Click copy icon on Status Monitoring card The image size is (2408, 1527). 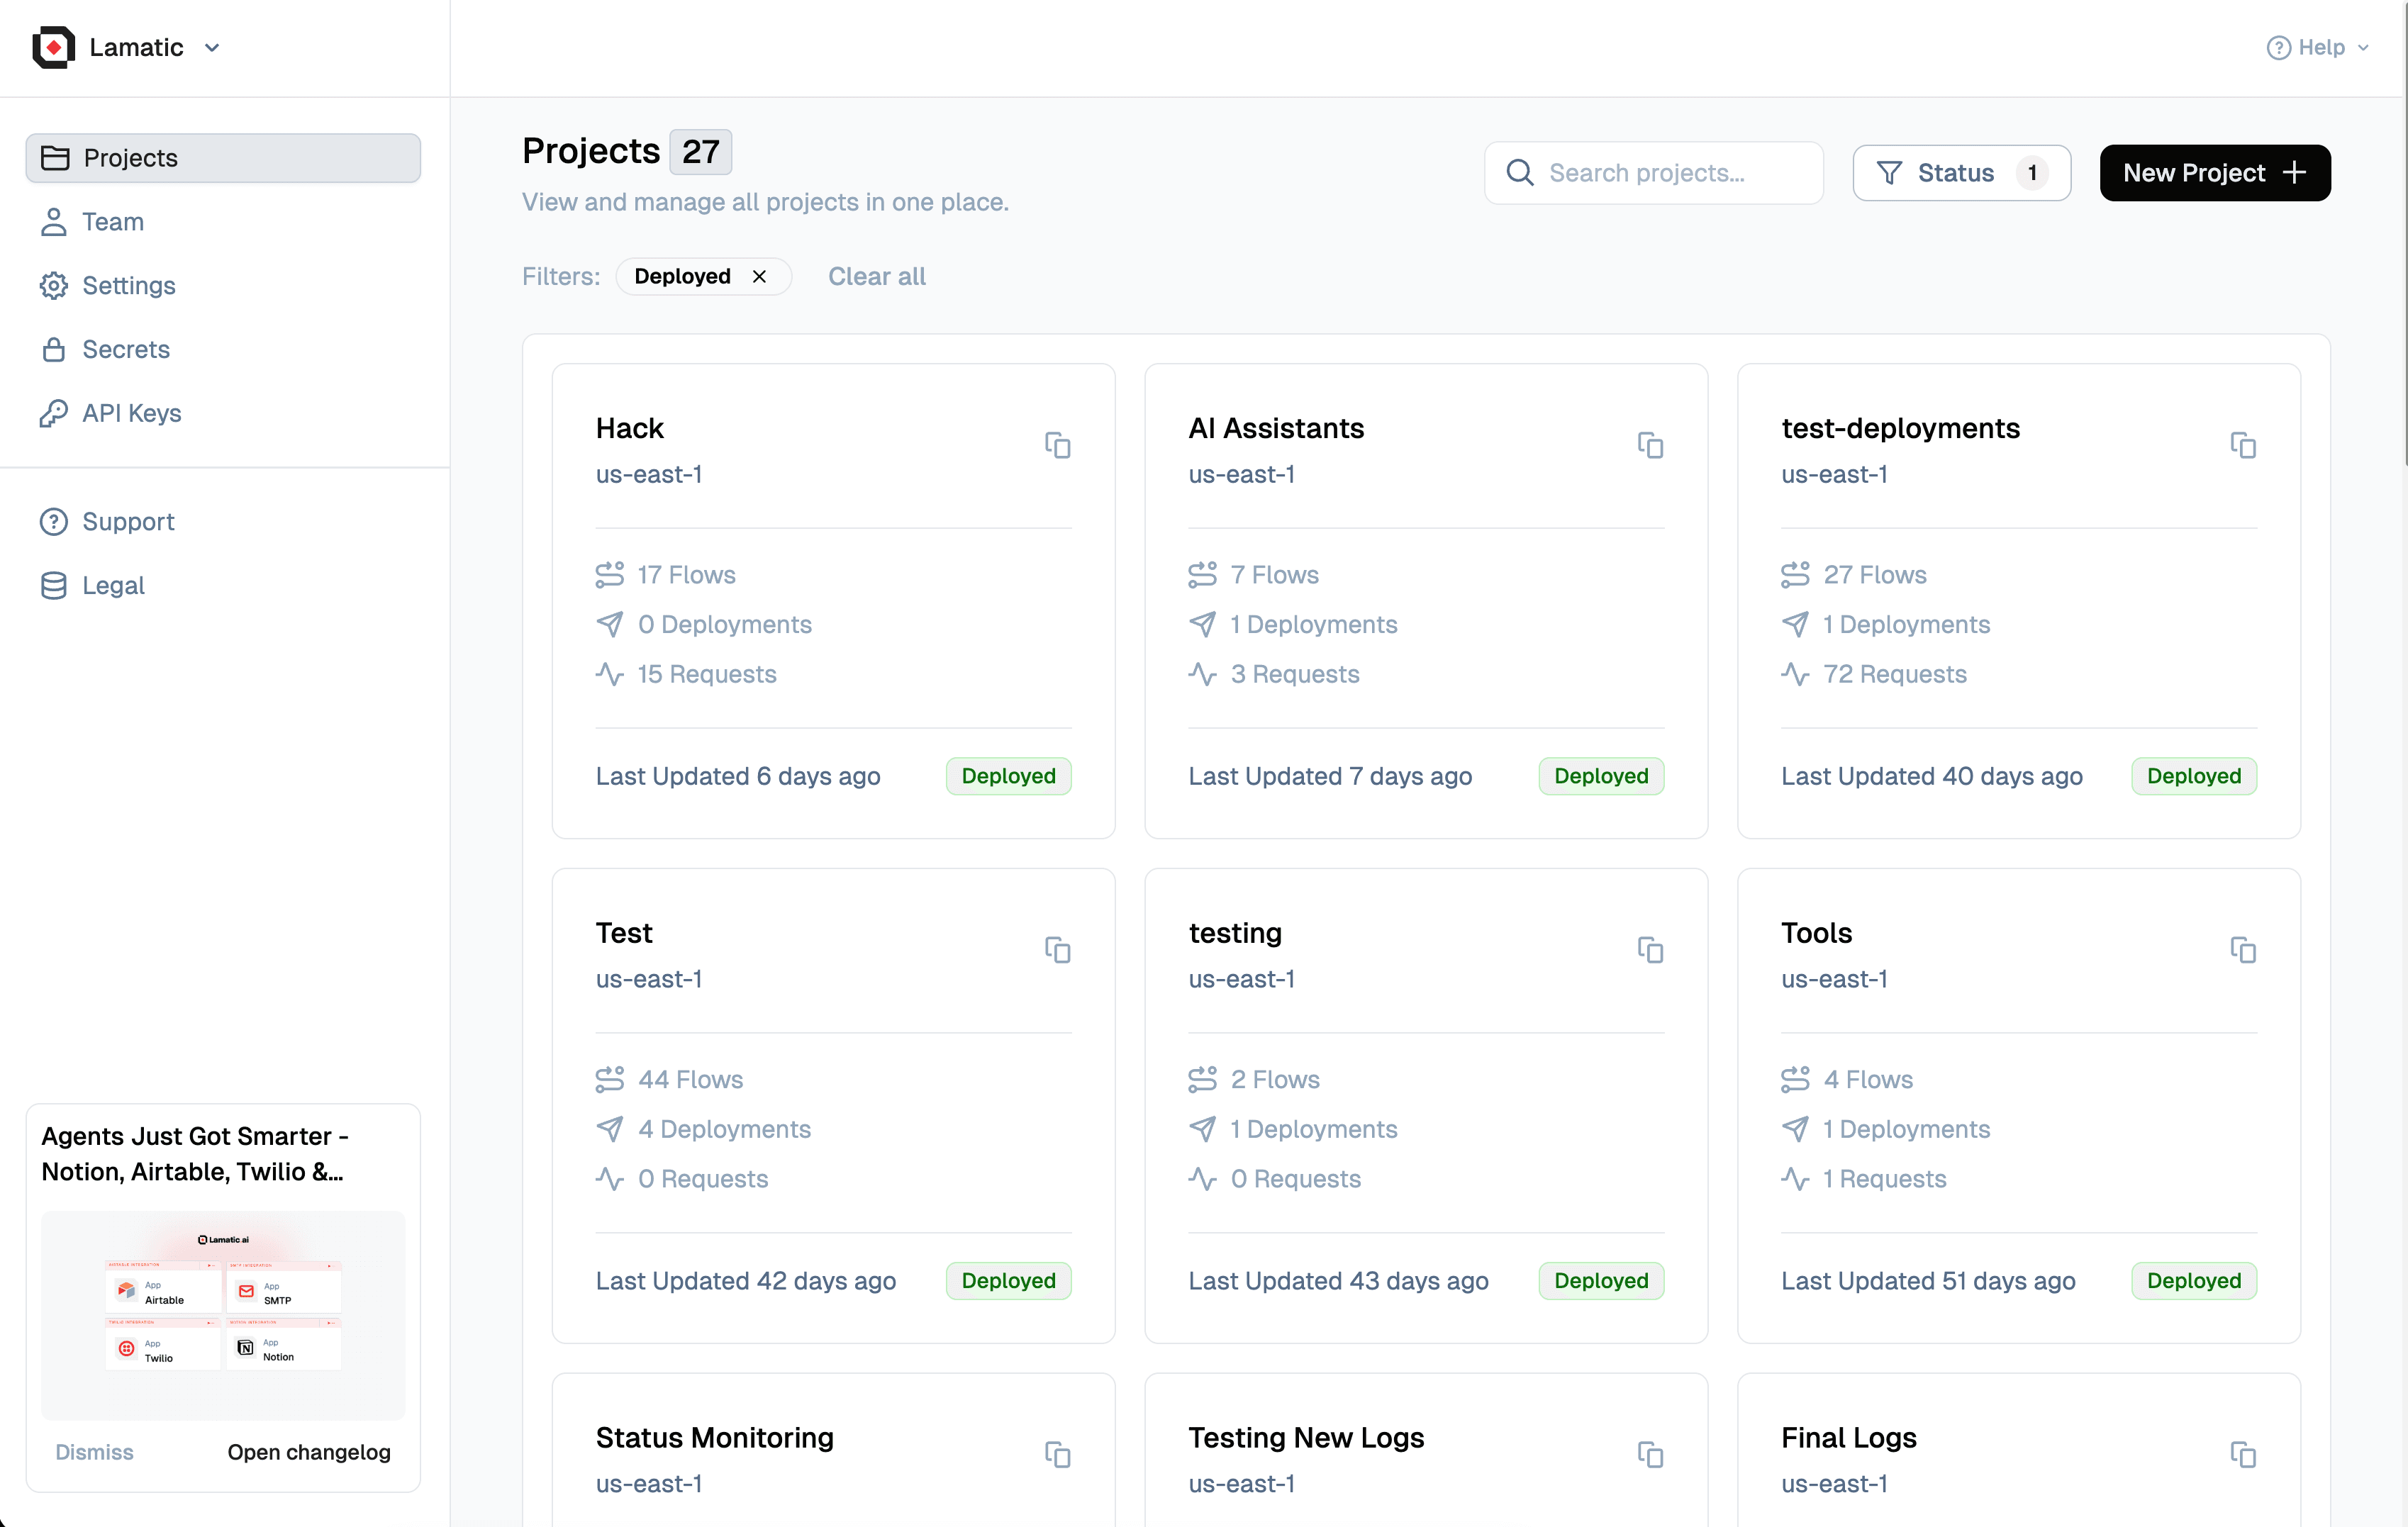[x=1057, y=1454]
